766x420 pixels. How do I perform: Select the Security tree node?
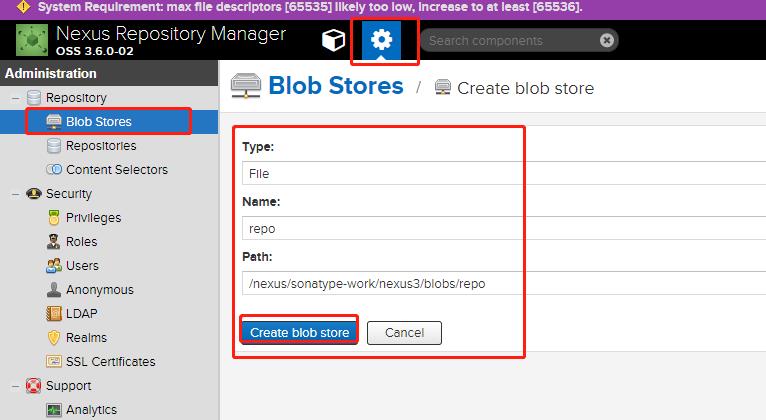pyautogui.click(x=69, y=194)
